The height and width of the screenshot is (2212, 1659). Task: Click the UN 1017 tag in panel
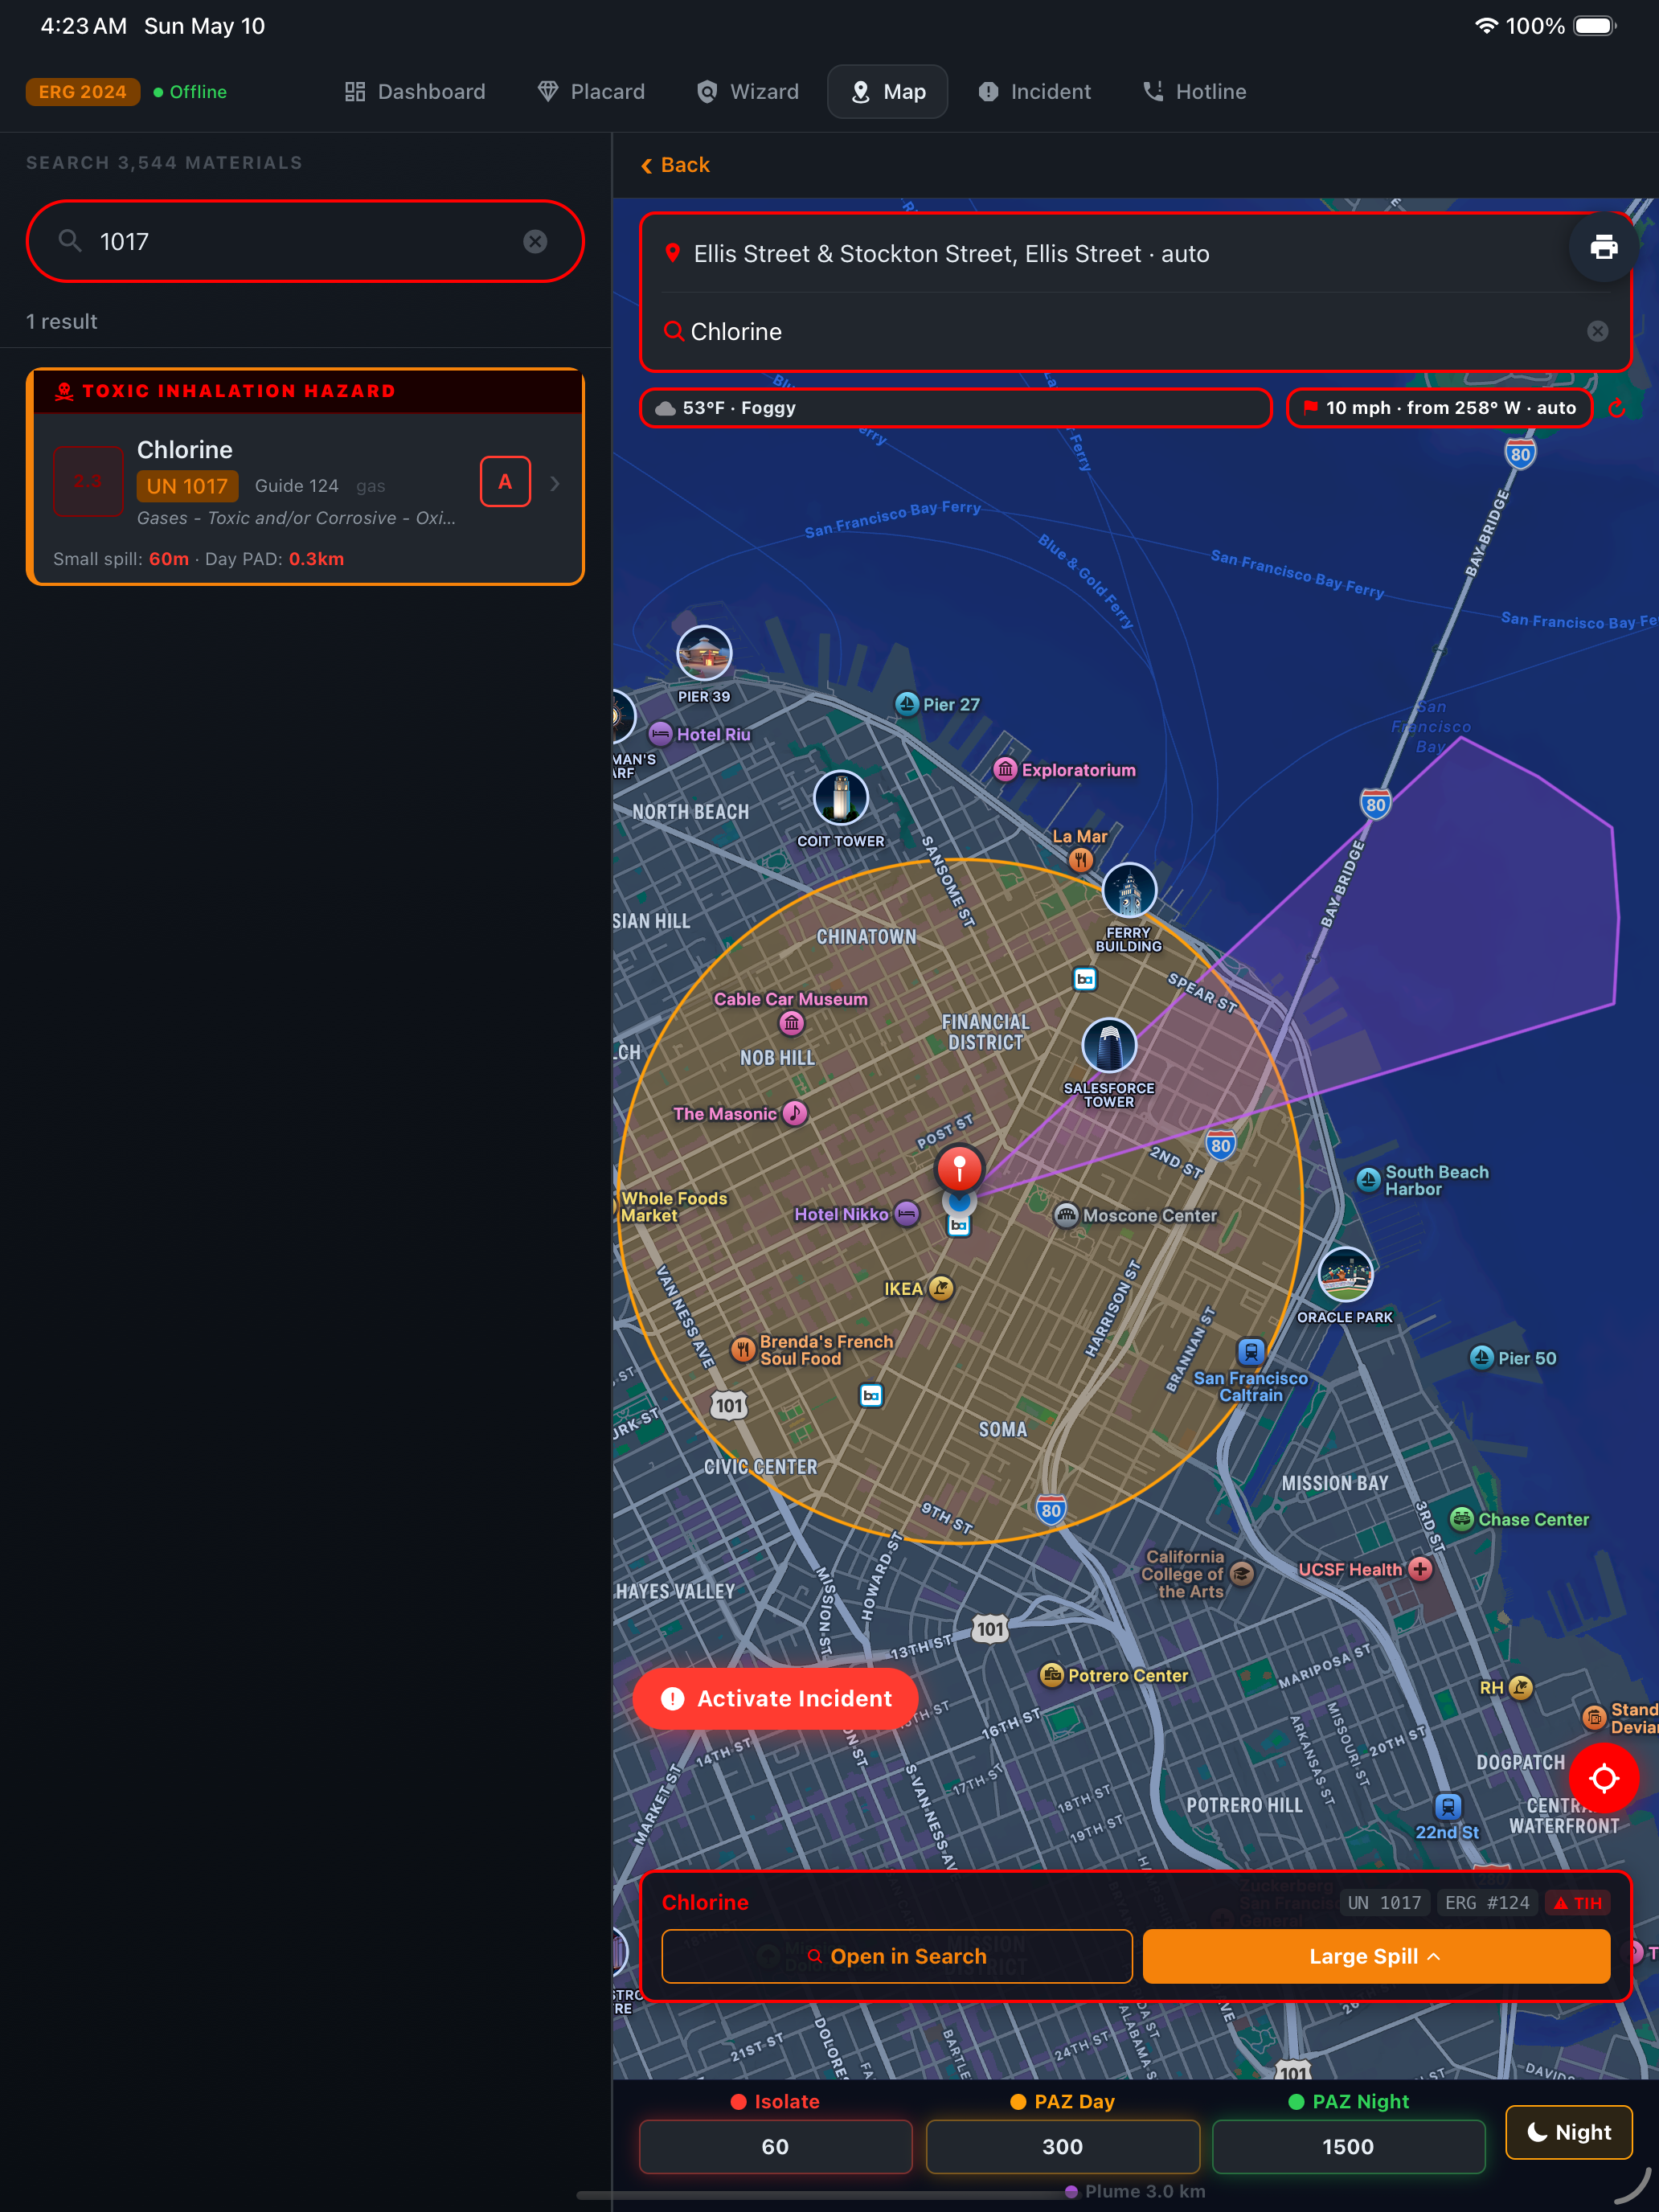pos(1384,1903)
